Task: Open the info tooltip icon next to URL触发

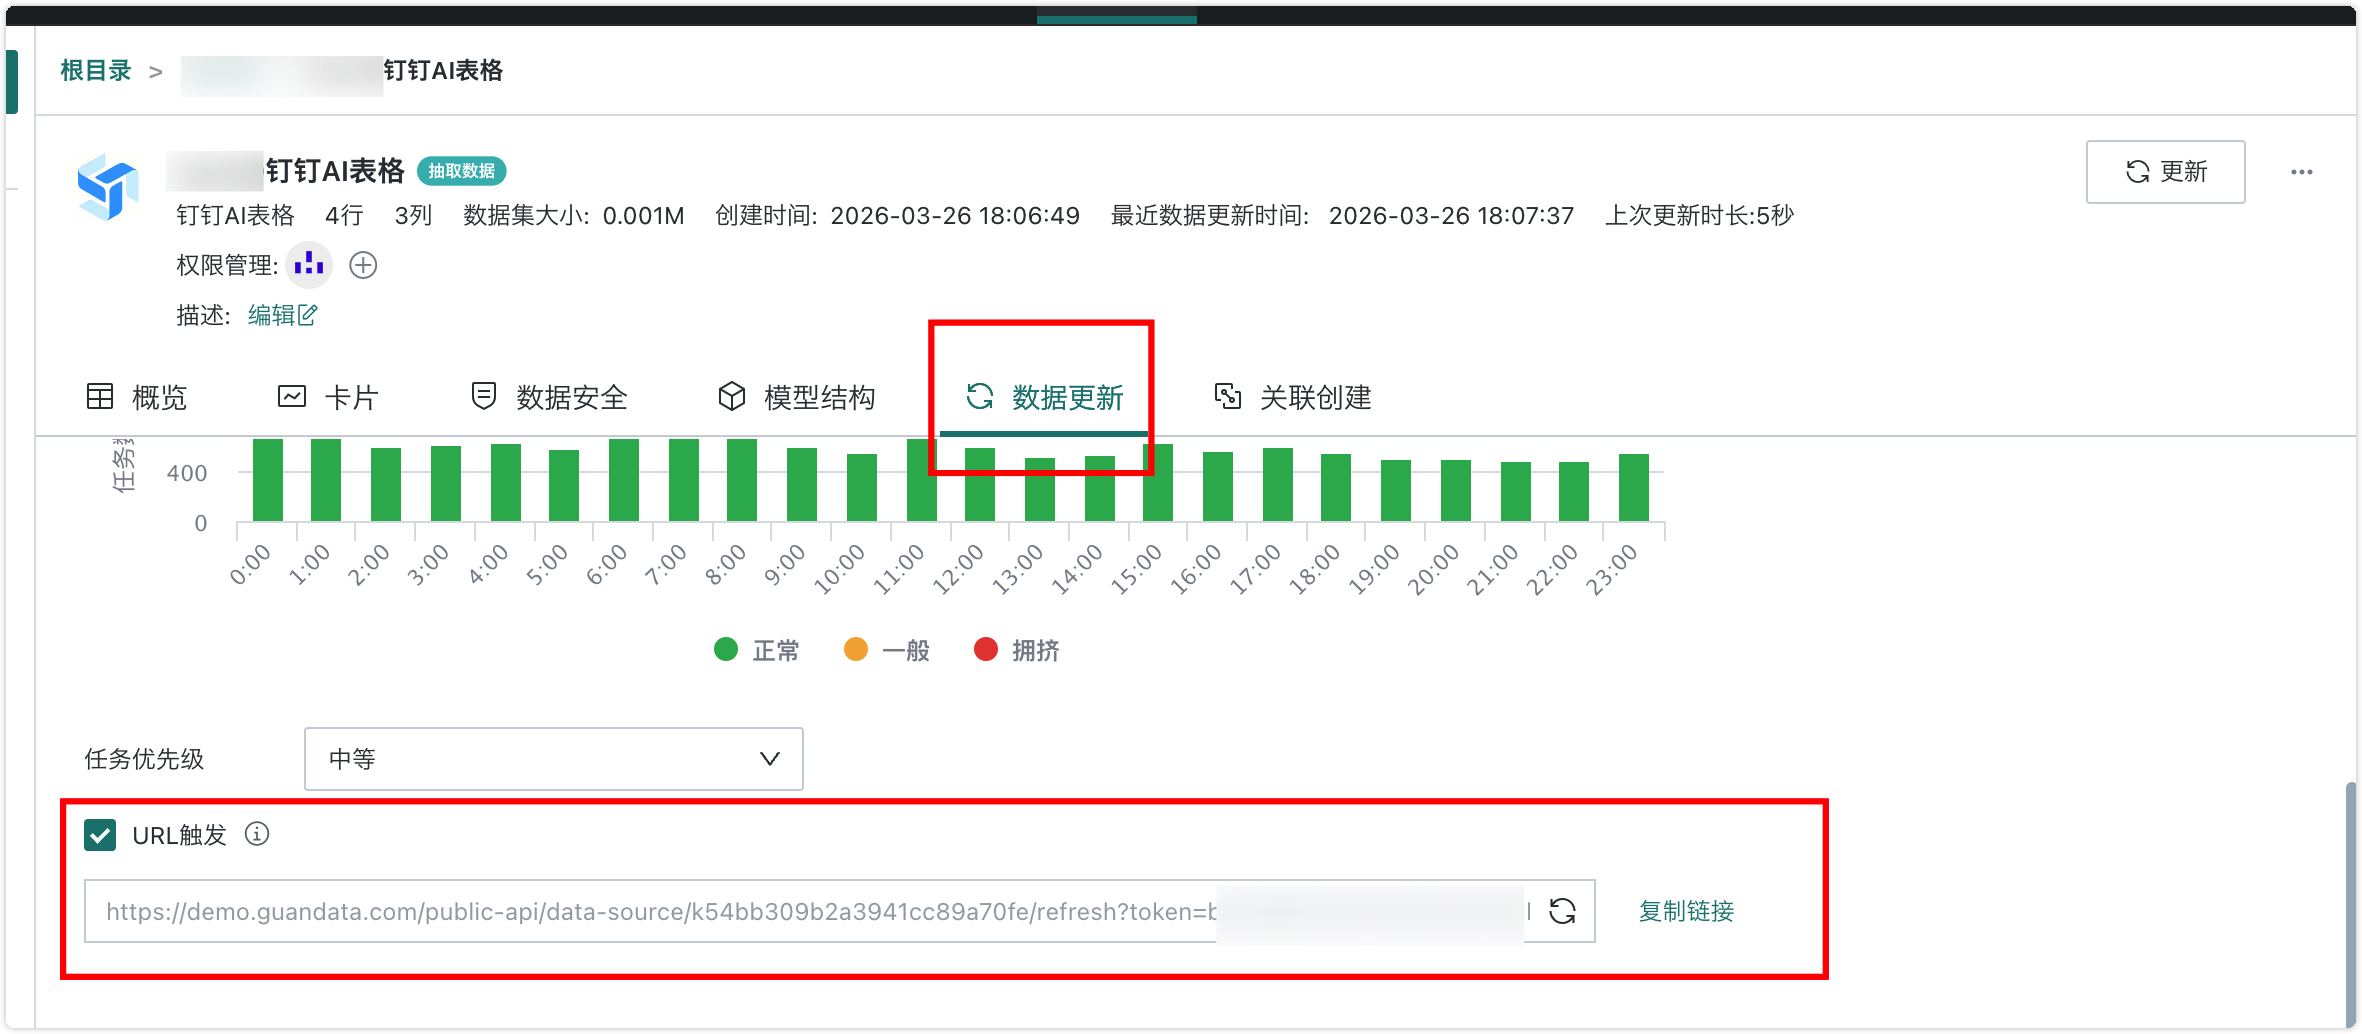Action: pos(258,834)
